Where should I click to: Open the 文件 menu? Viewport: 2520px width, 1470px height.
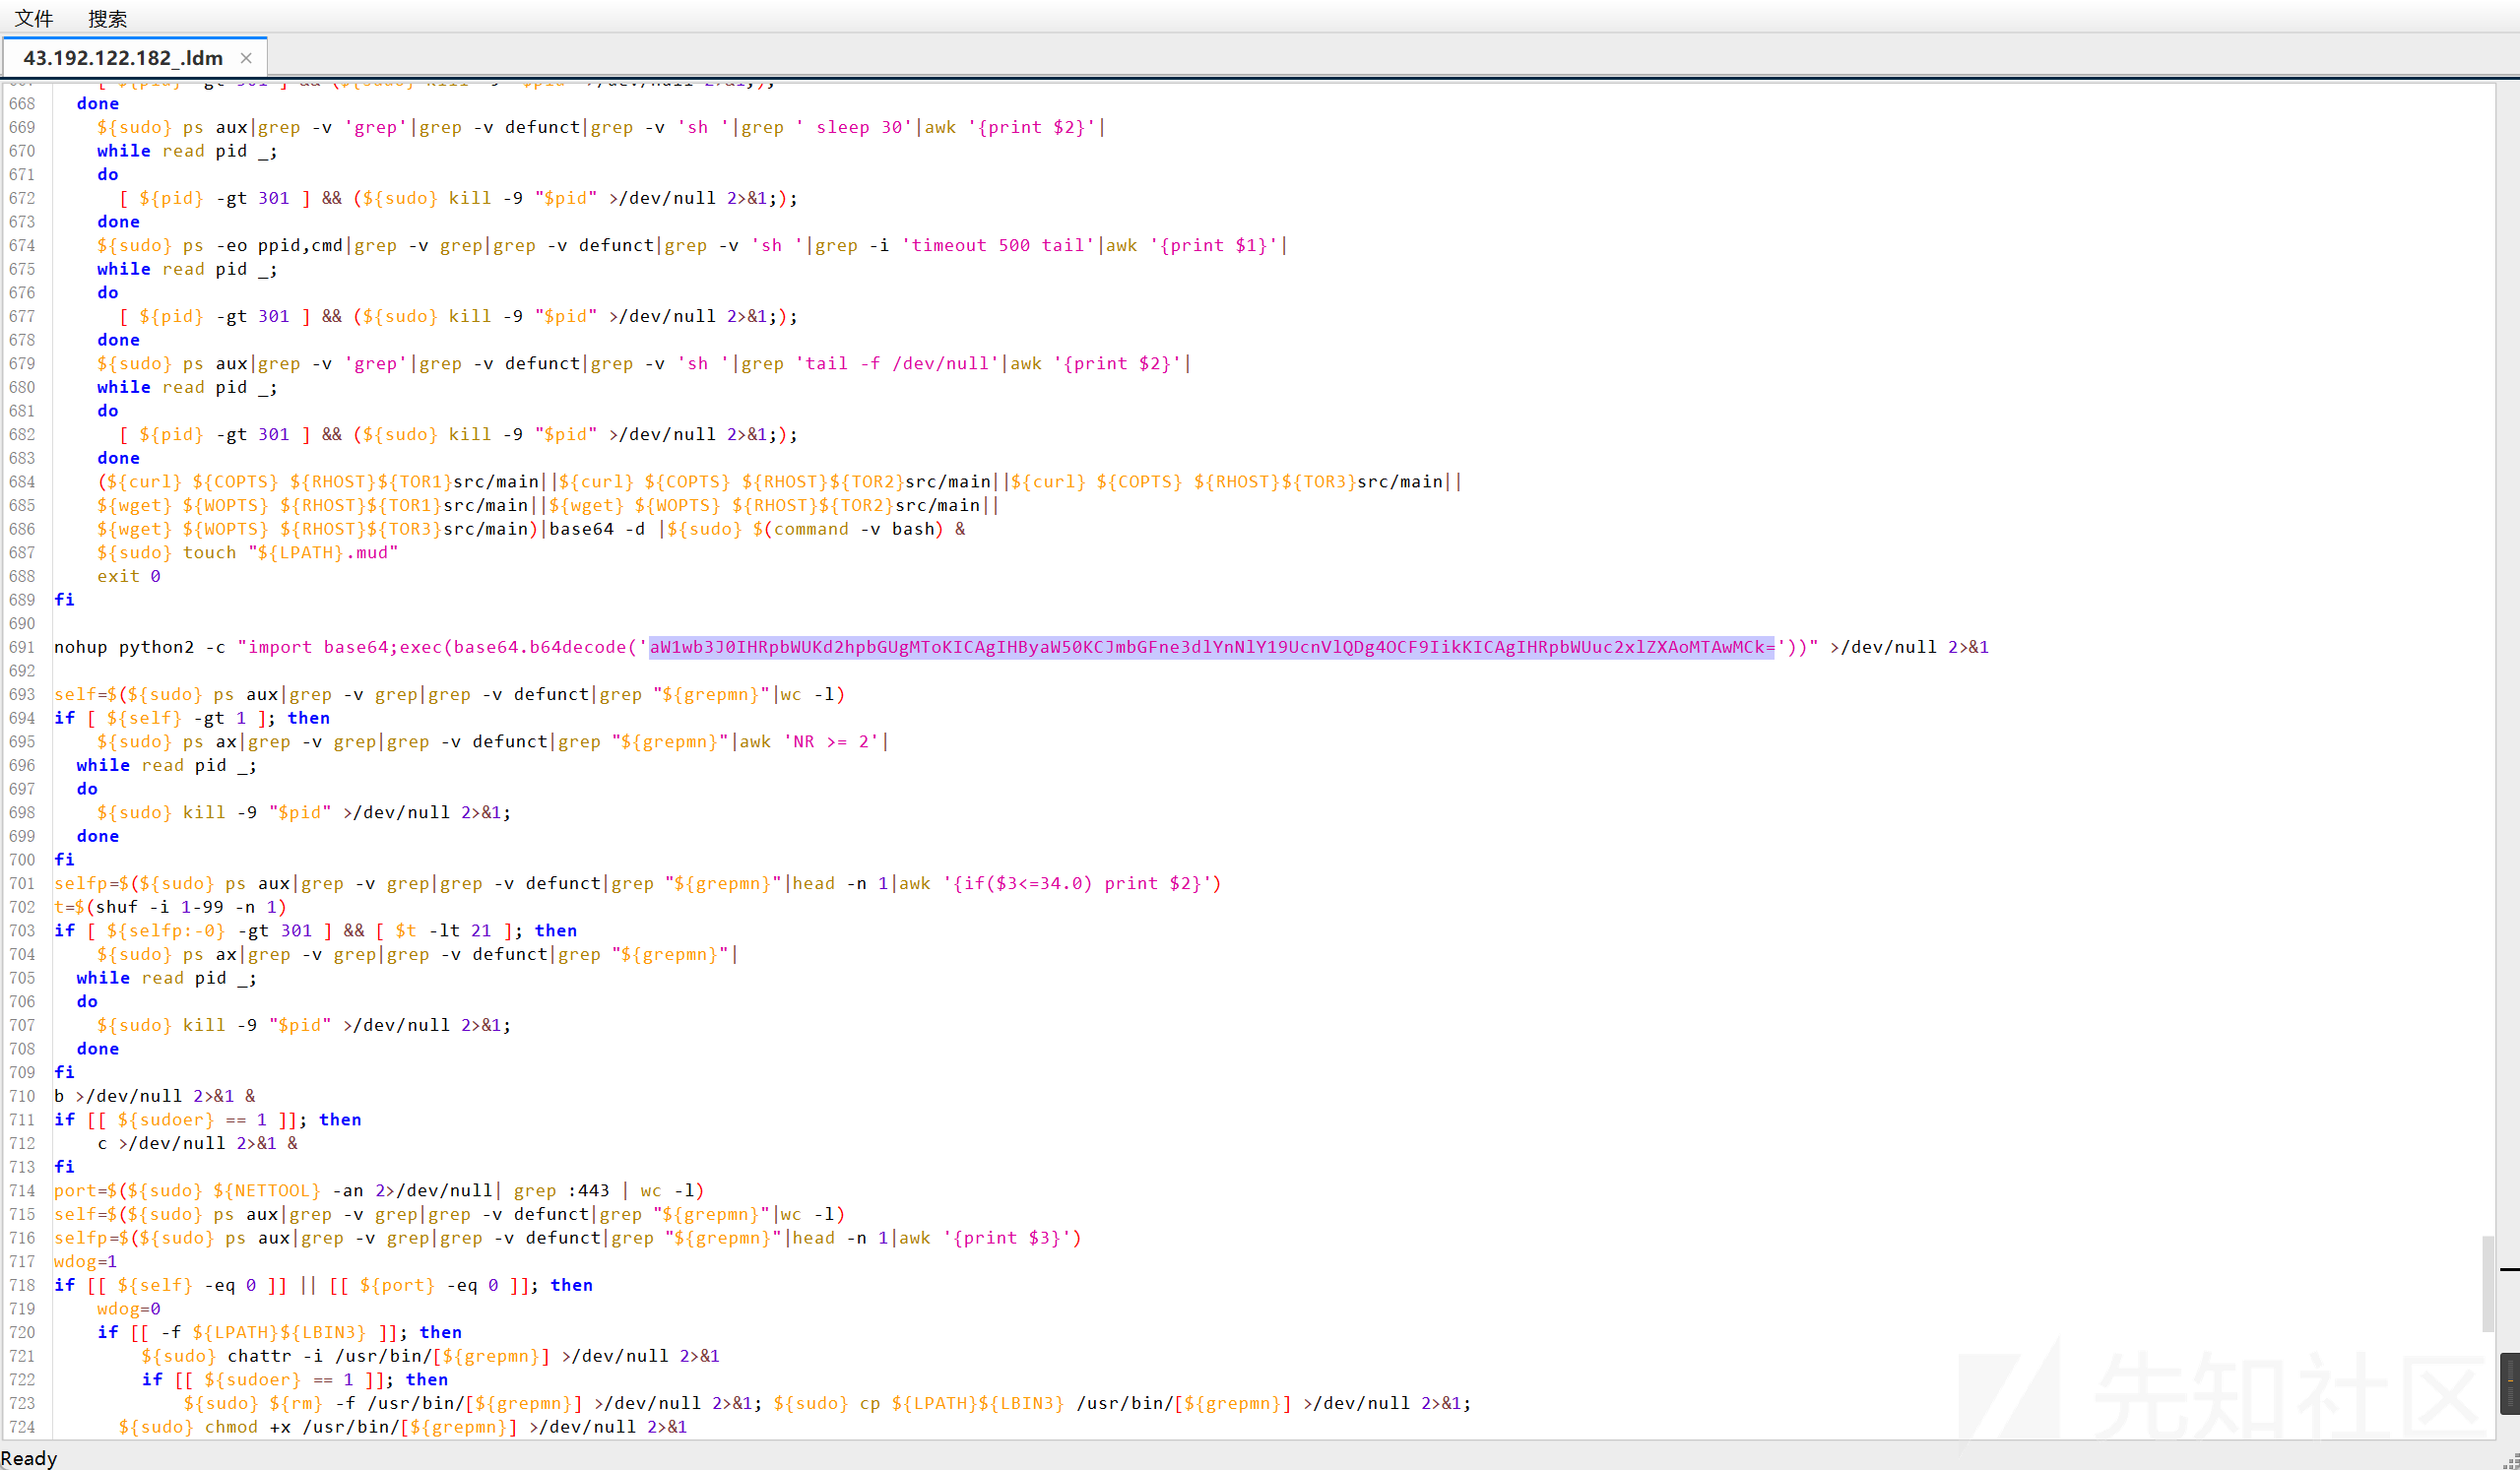pyautogui.click(x=33, y=18)
